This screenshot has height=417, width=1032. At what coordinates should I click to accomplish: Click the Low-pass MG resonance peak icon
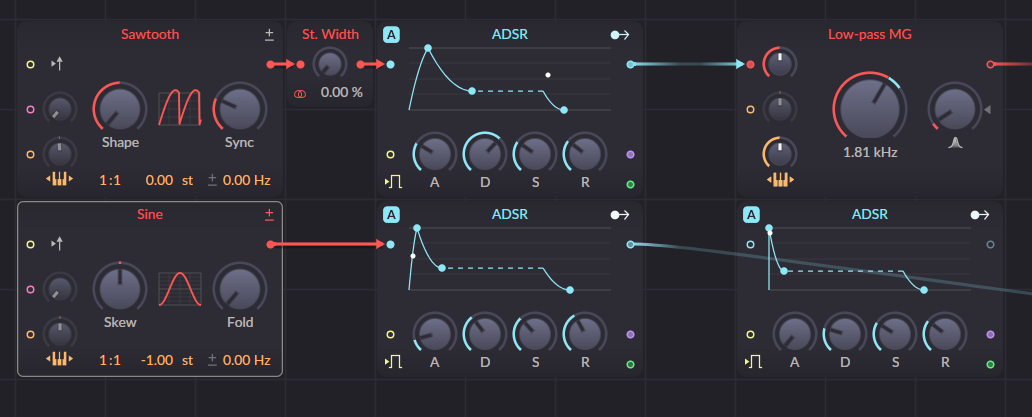tap(955, 143)
